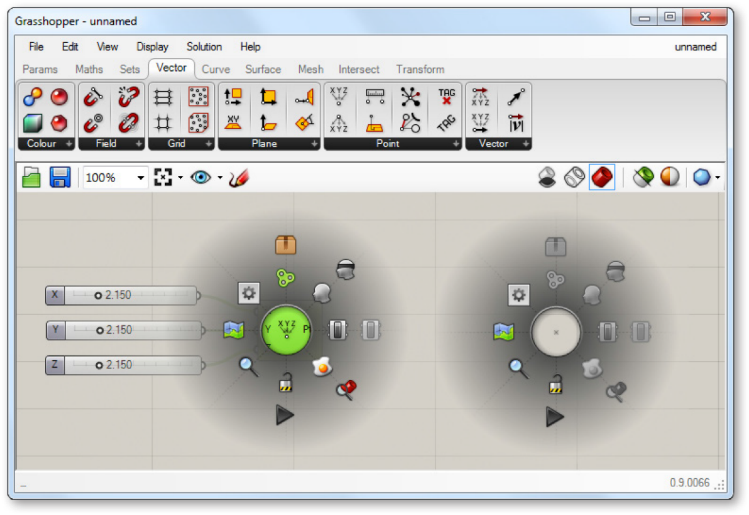
Task: Select the rotated Text Tag icon
Action: click(x=447, y=123)
